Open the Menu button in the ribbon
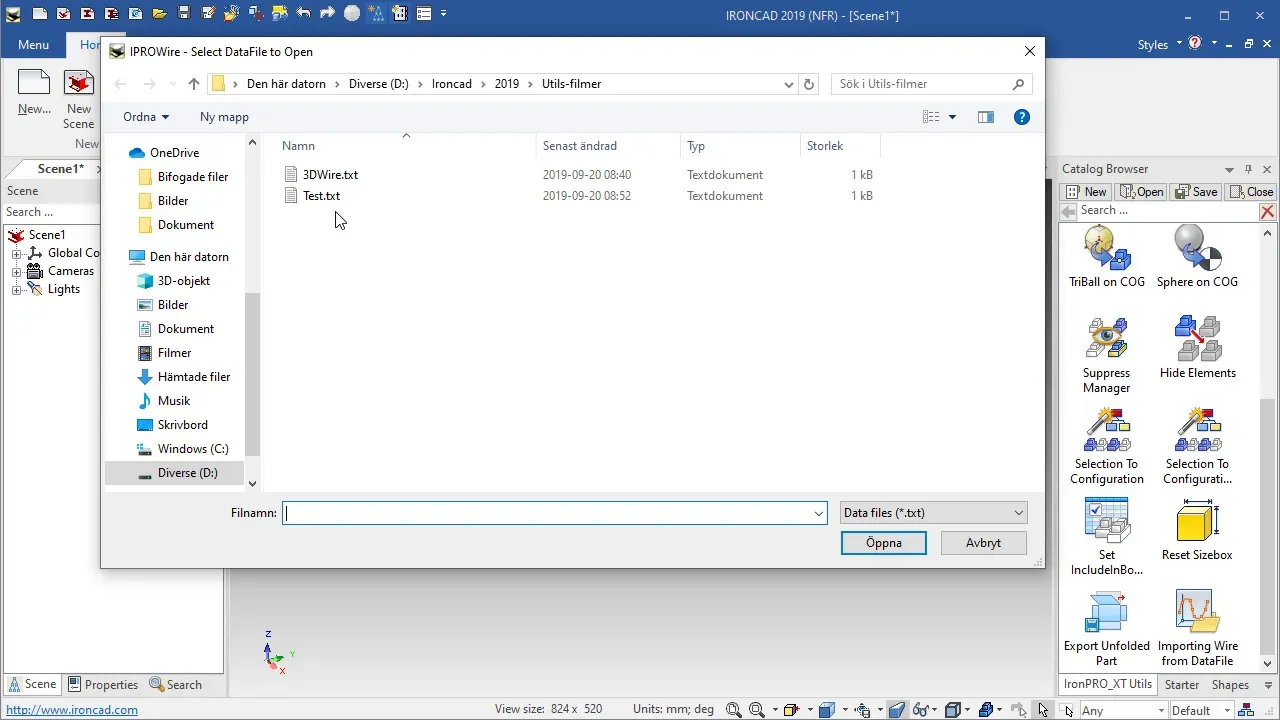 [x=33, y=45]
